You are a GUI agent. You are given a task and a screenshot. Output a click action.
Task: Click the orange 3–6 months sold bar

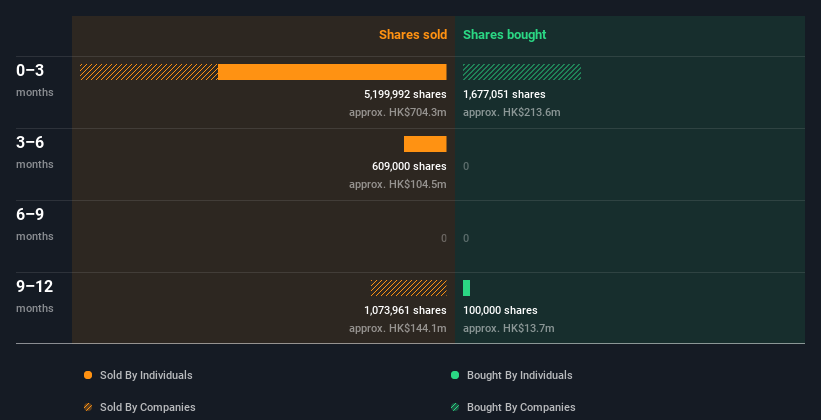(x=425, y=144)
